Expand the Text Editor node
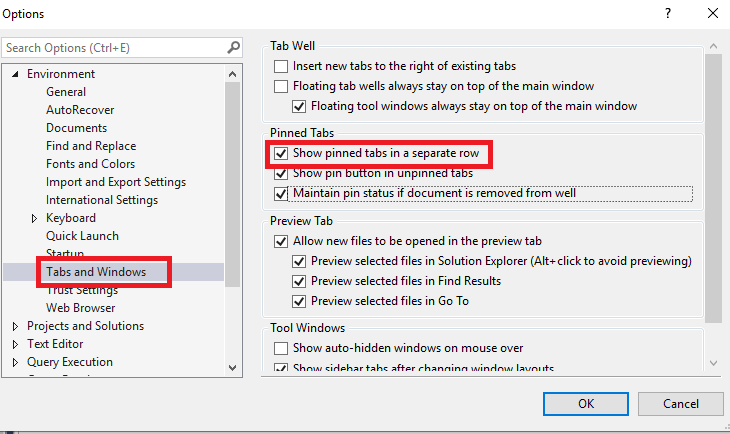Viewport: 730px width, 434px height. coord(15,344)
